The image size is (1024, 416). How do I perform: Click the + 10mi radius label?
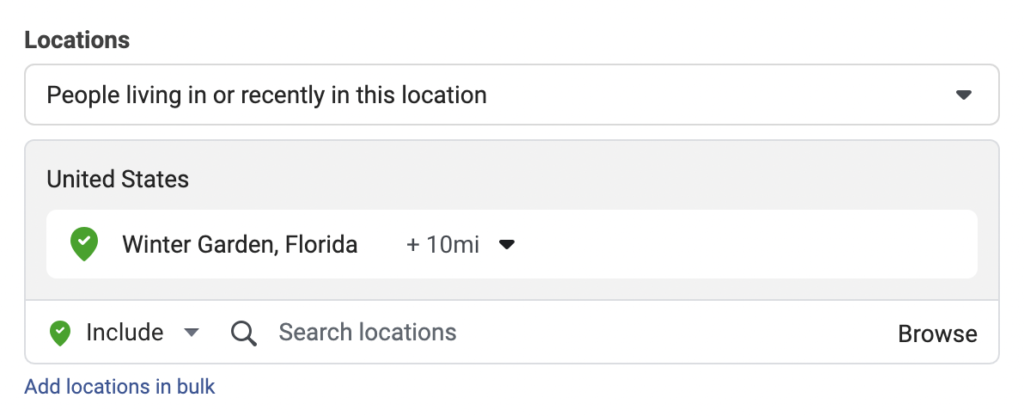coord(442,244)
